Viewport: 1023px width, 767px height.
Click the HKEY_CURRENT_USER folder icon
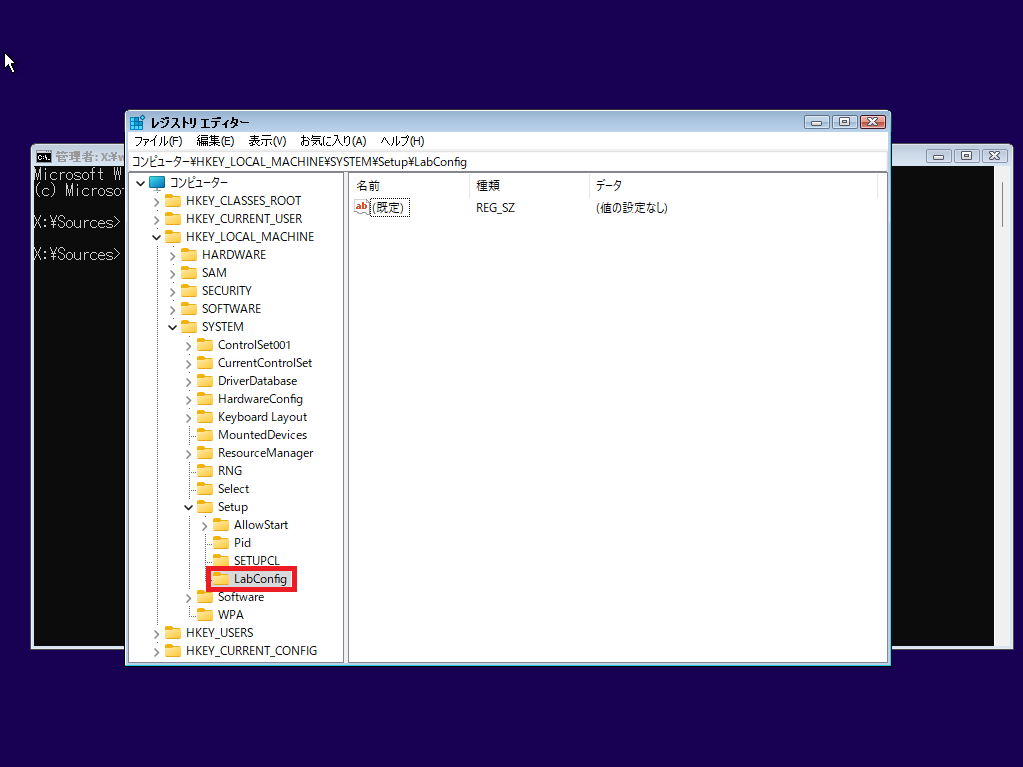173,218
